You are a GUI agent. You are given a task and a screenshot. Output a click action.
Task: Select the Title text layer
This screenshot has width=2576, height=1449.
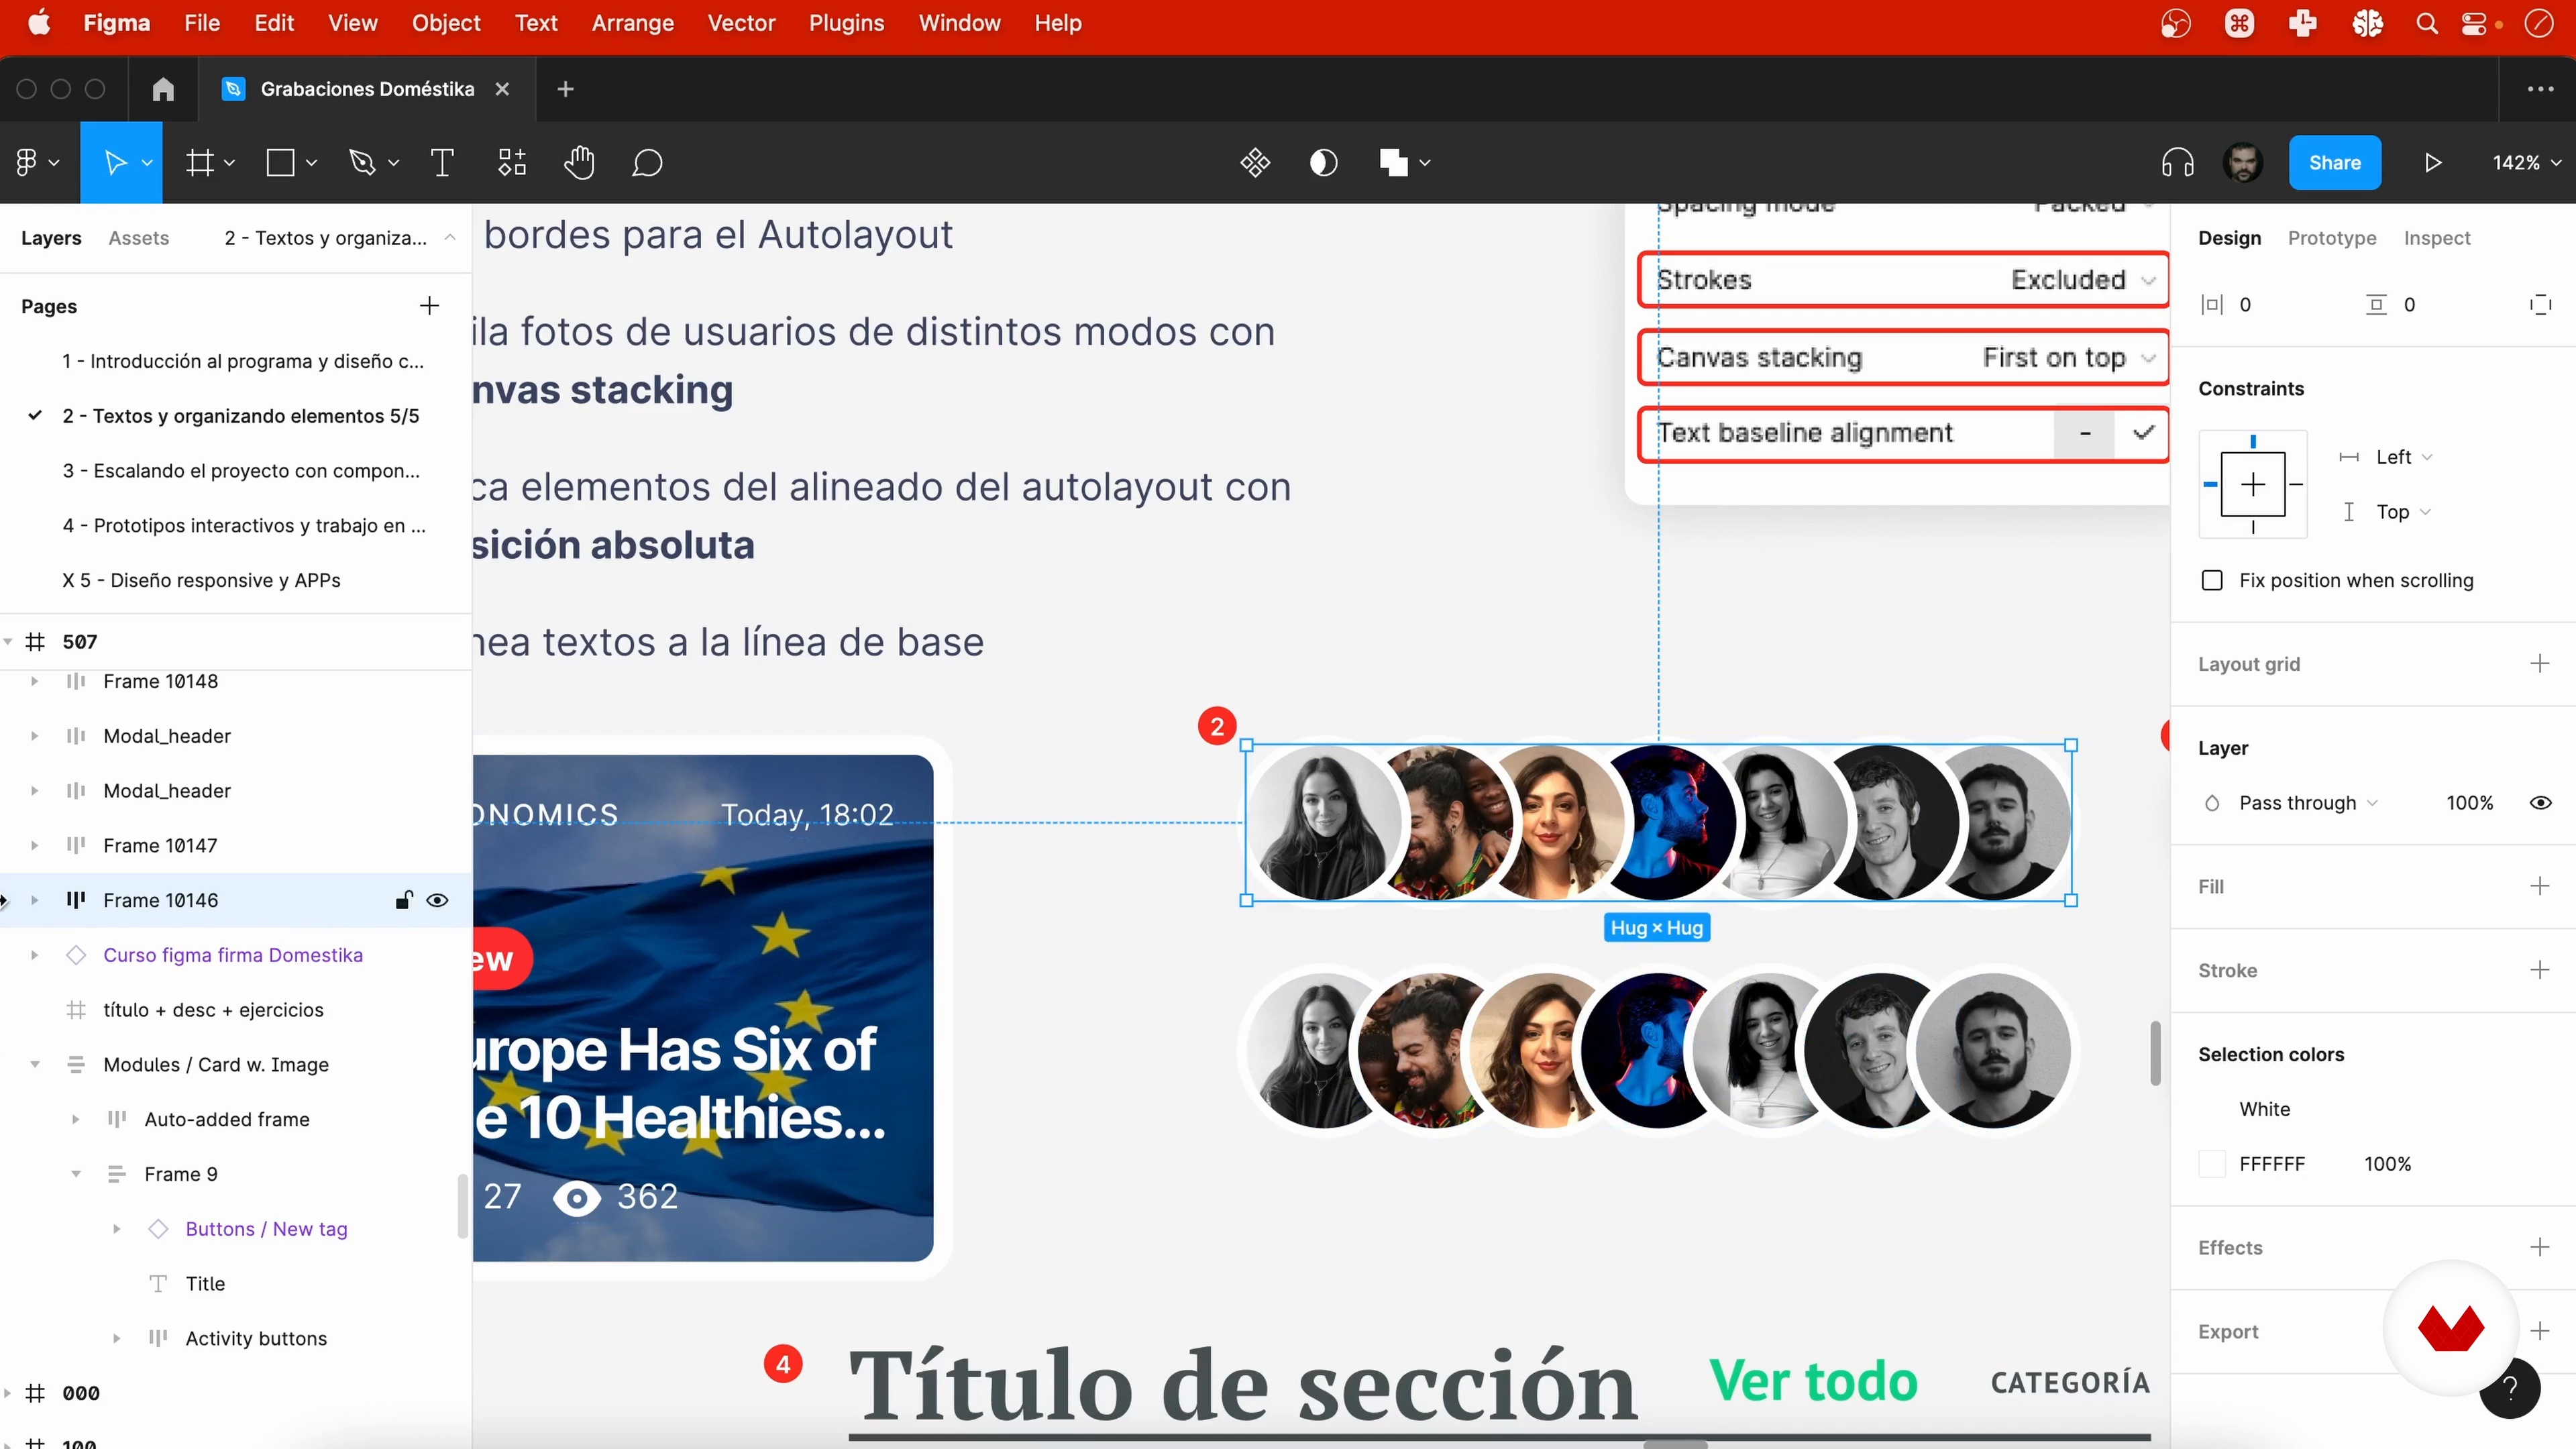[205, 1284]
